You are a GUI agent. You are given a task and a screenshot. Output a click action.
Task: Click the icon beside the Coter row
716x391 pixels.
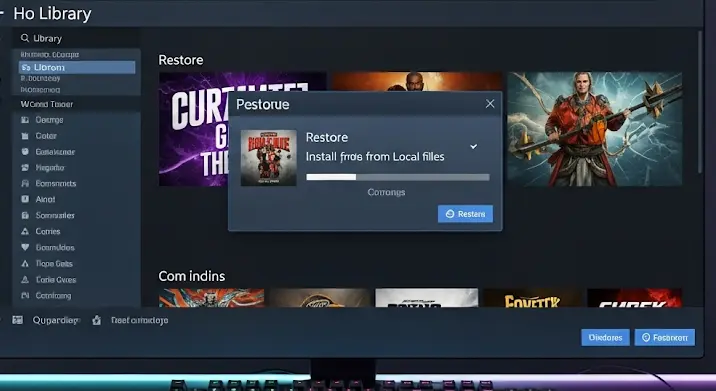pos(25,136)
